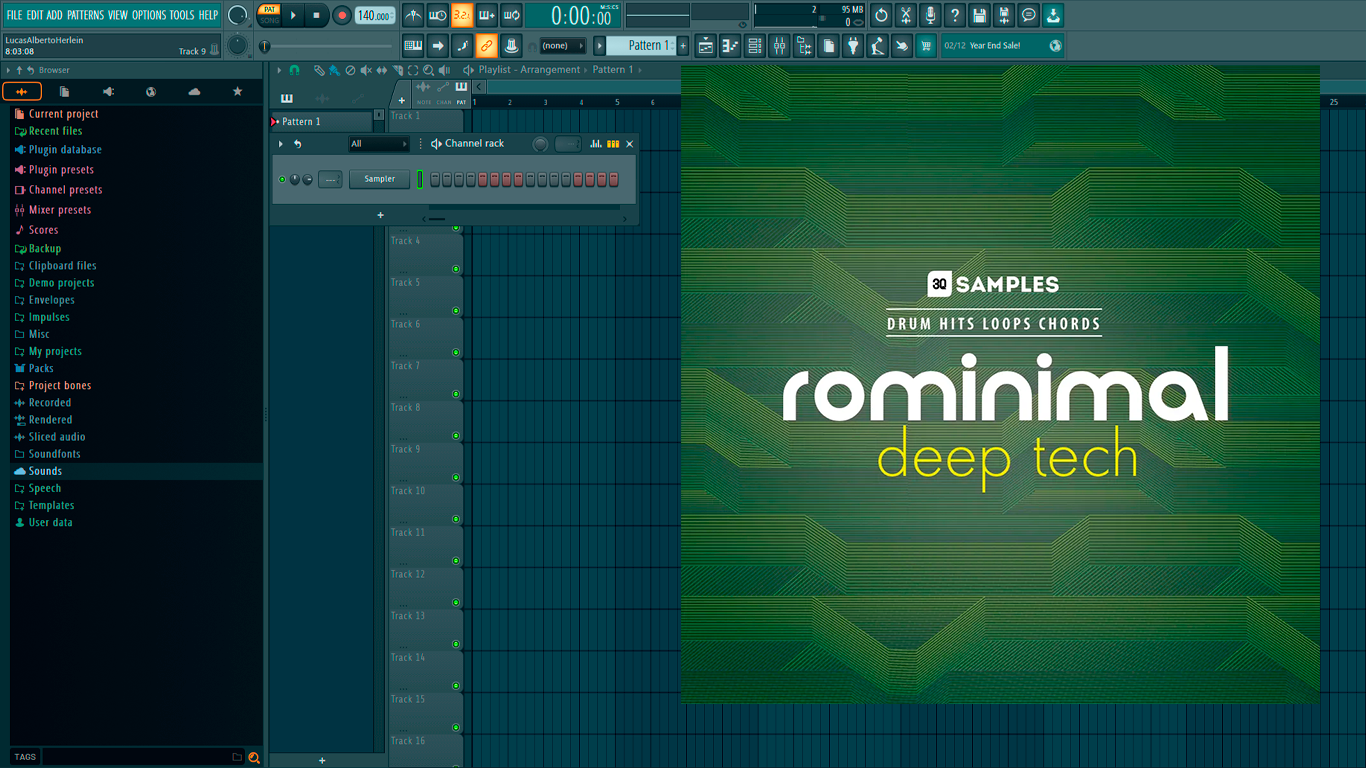Open the Browser options arrow
1366x768 pixels.
pyautogui.click(x=8, y=70)
